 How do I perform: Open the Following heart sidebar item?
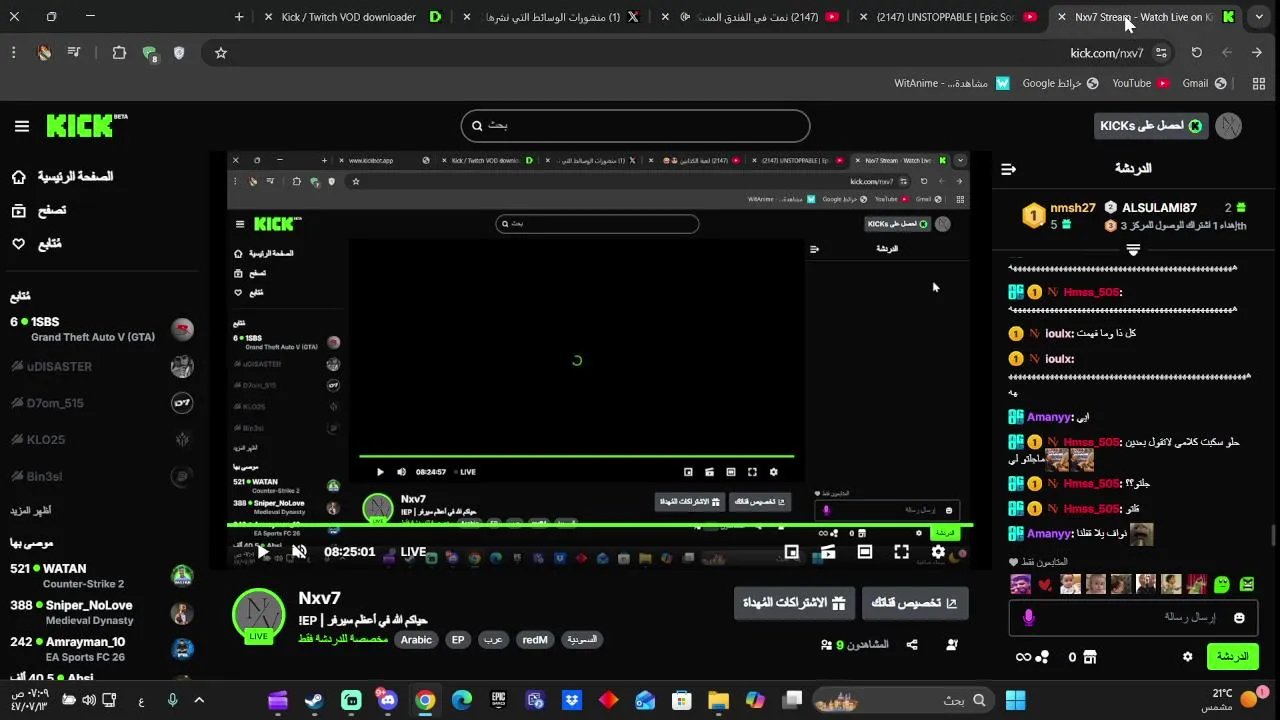[x=36, y=243]
